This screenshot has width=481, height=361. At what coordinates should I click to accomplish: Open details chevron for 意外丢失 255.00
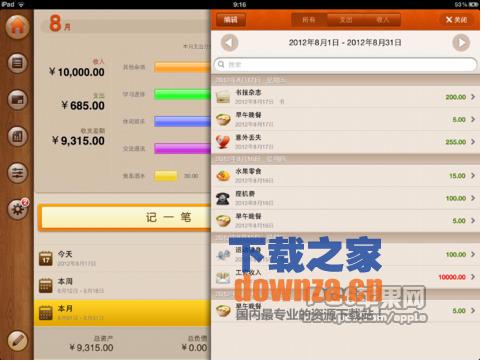point(473,142)
